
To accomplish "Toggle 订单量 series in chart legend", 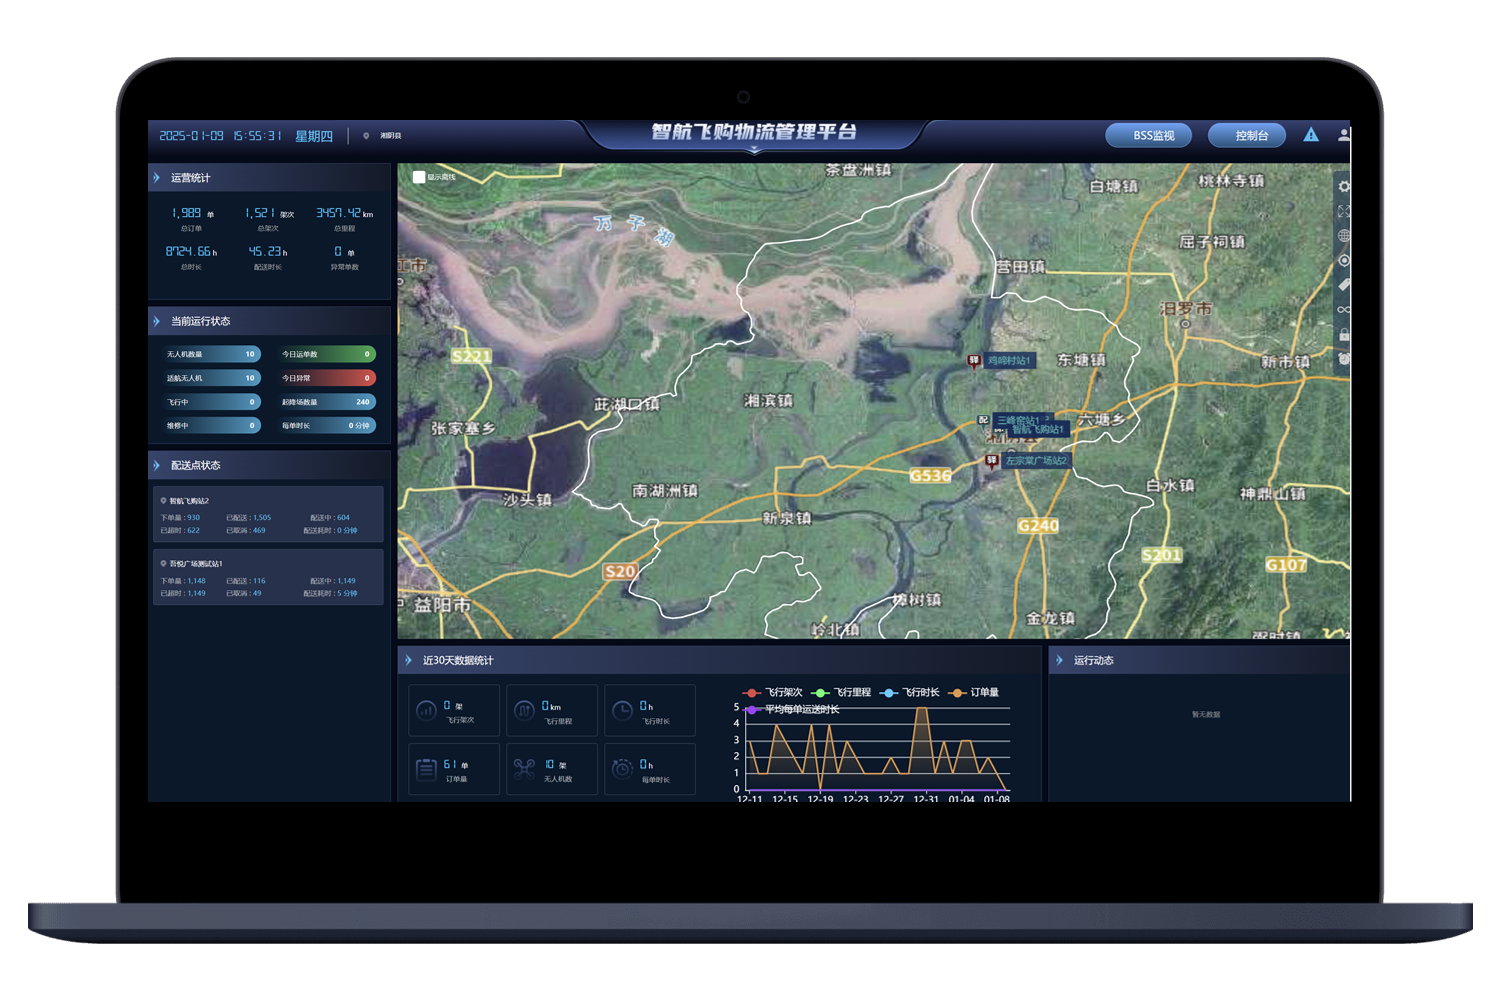I will [x=975, y=692].
